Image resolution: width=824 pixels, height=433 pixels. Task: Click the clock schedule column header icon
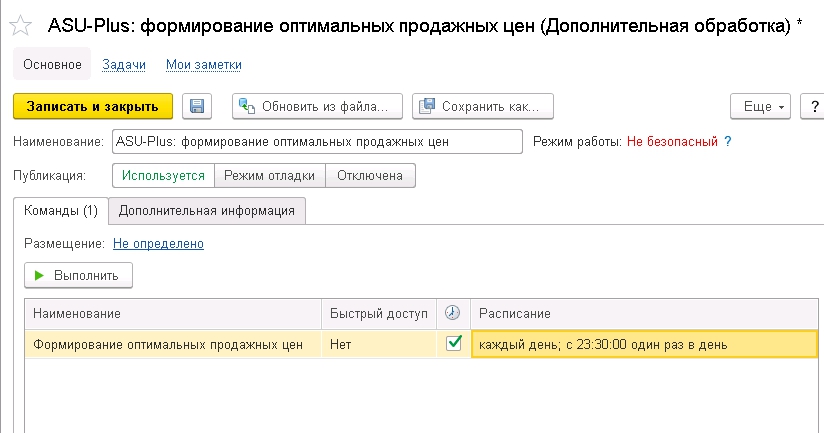(x=452, y=313)
